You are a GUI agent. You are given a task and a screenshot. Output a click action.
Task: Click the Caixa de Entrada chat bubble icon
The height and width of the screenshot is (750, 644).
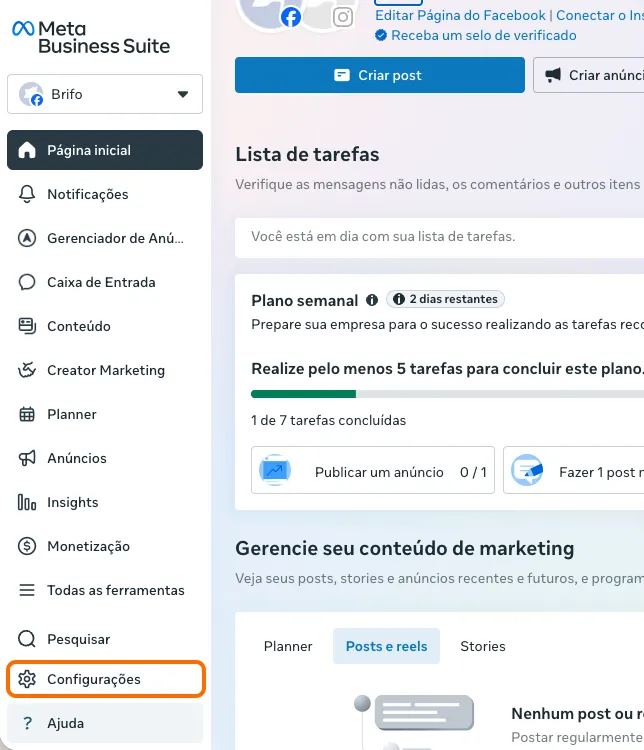point(27,282)
